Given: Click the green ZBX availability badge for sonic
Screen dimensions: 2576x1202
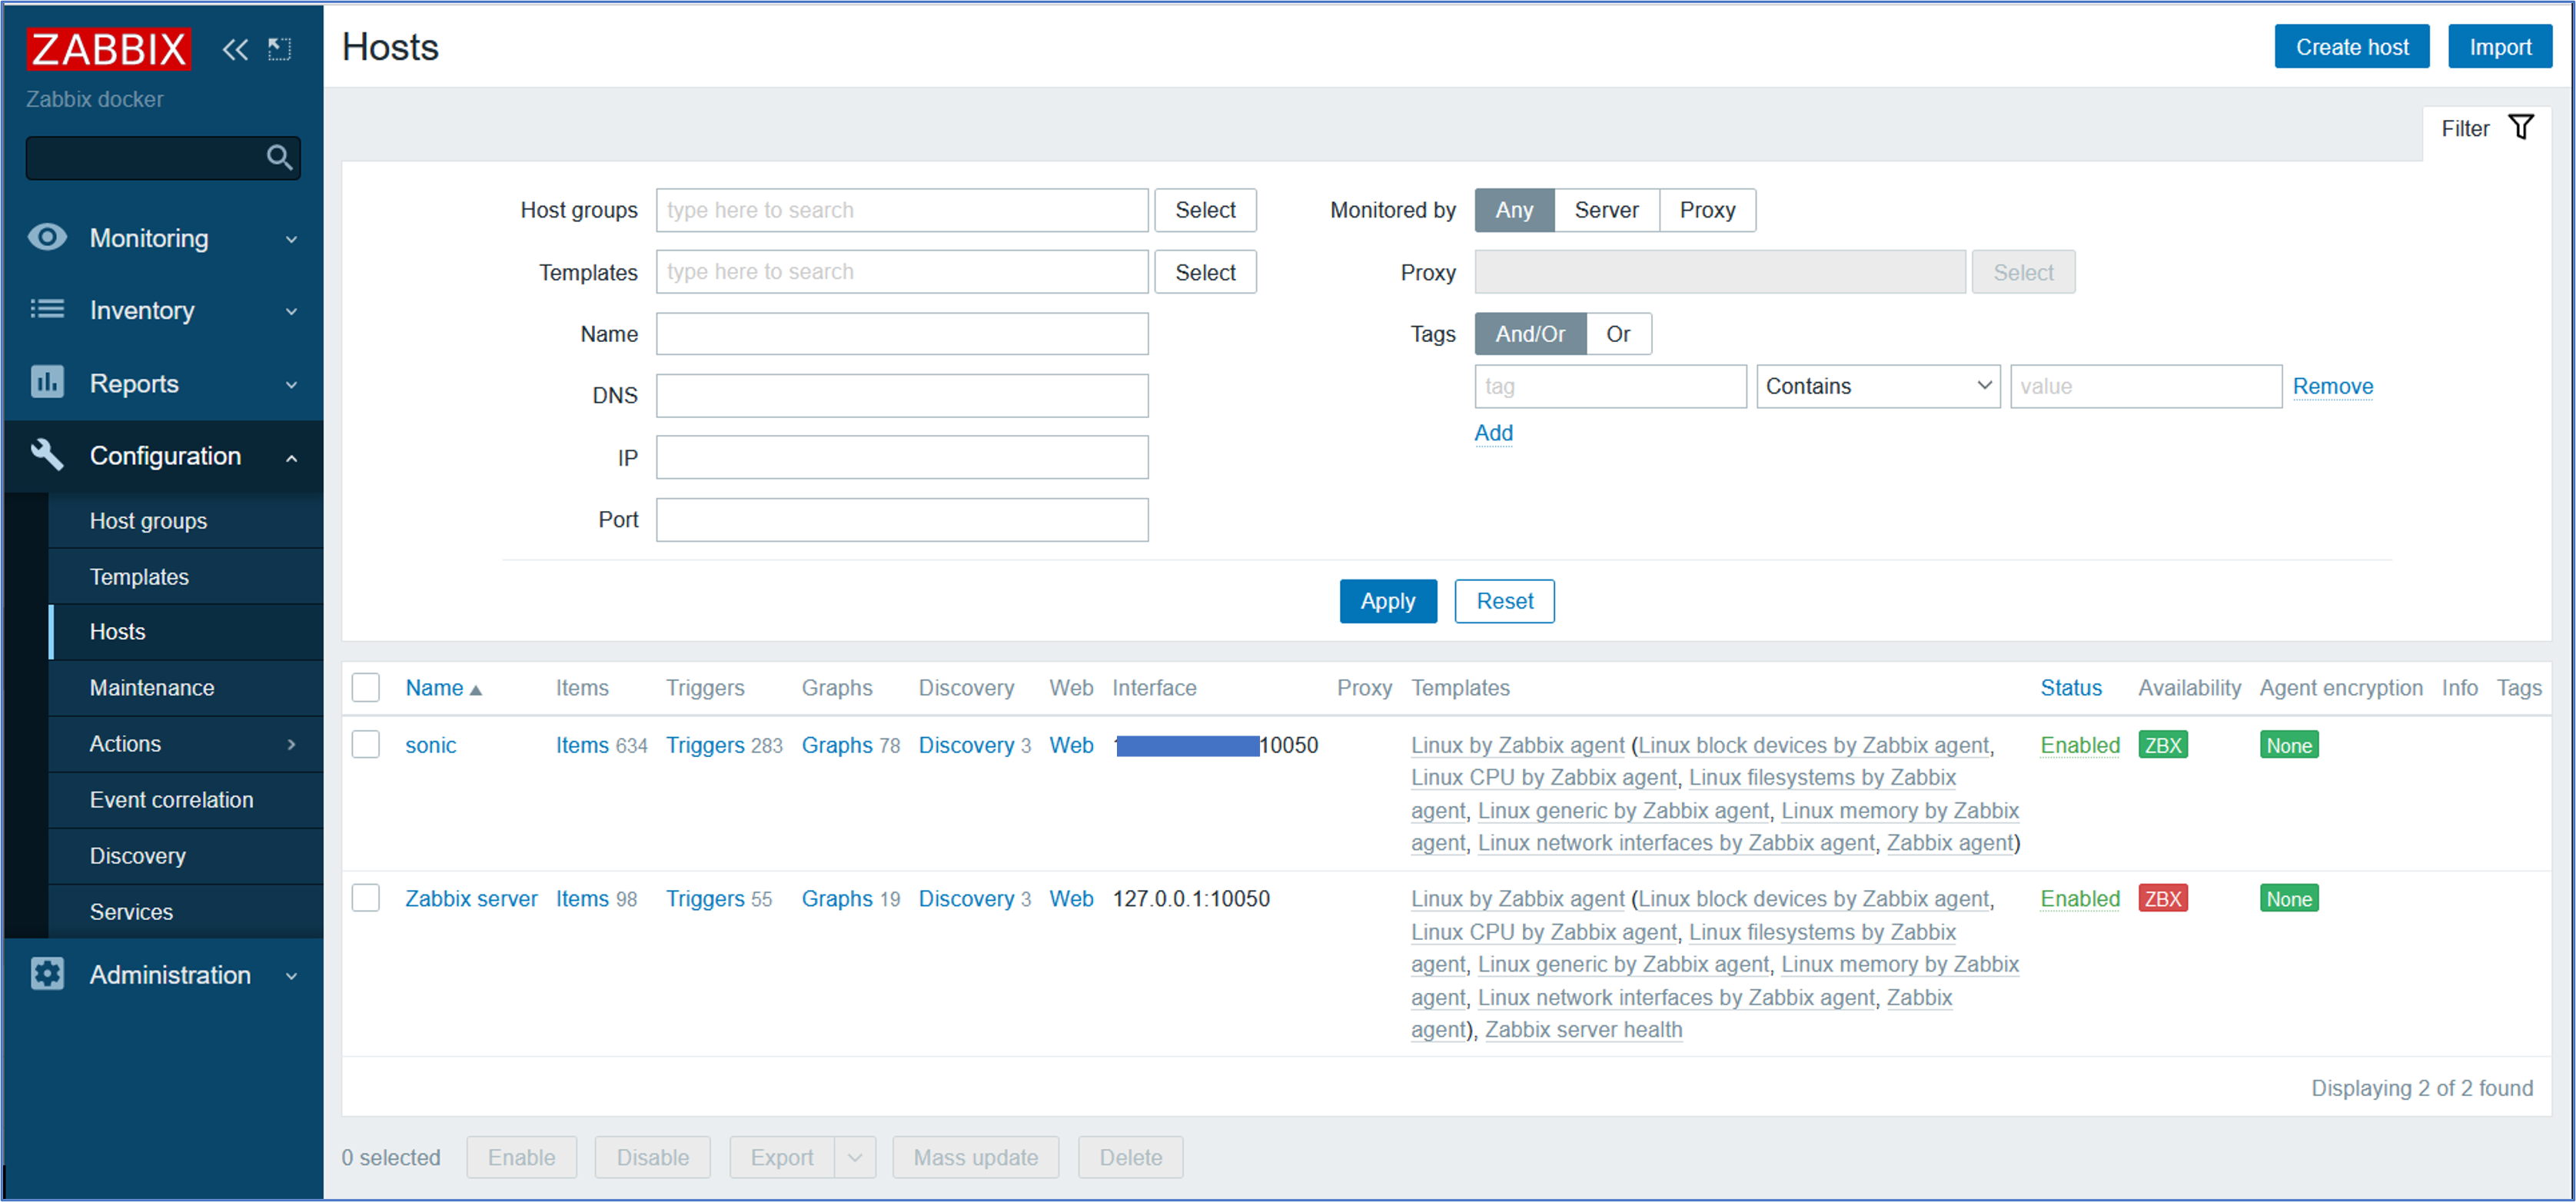Looking at the screenshot, I should coord(2162,745).
